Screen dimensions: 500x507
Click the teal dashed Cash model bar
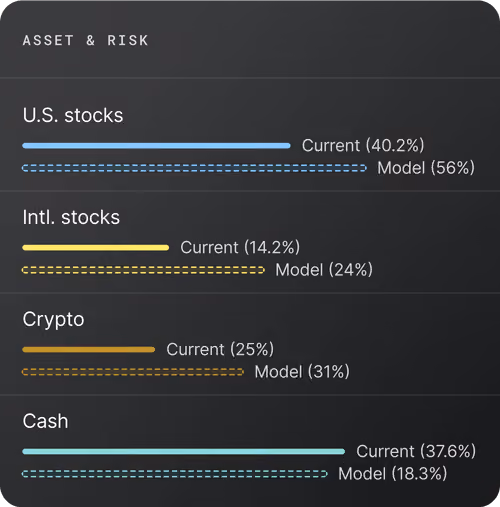(175, 474)
